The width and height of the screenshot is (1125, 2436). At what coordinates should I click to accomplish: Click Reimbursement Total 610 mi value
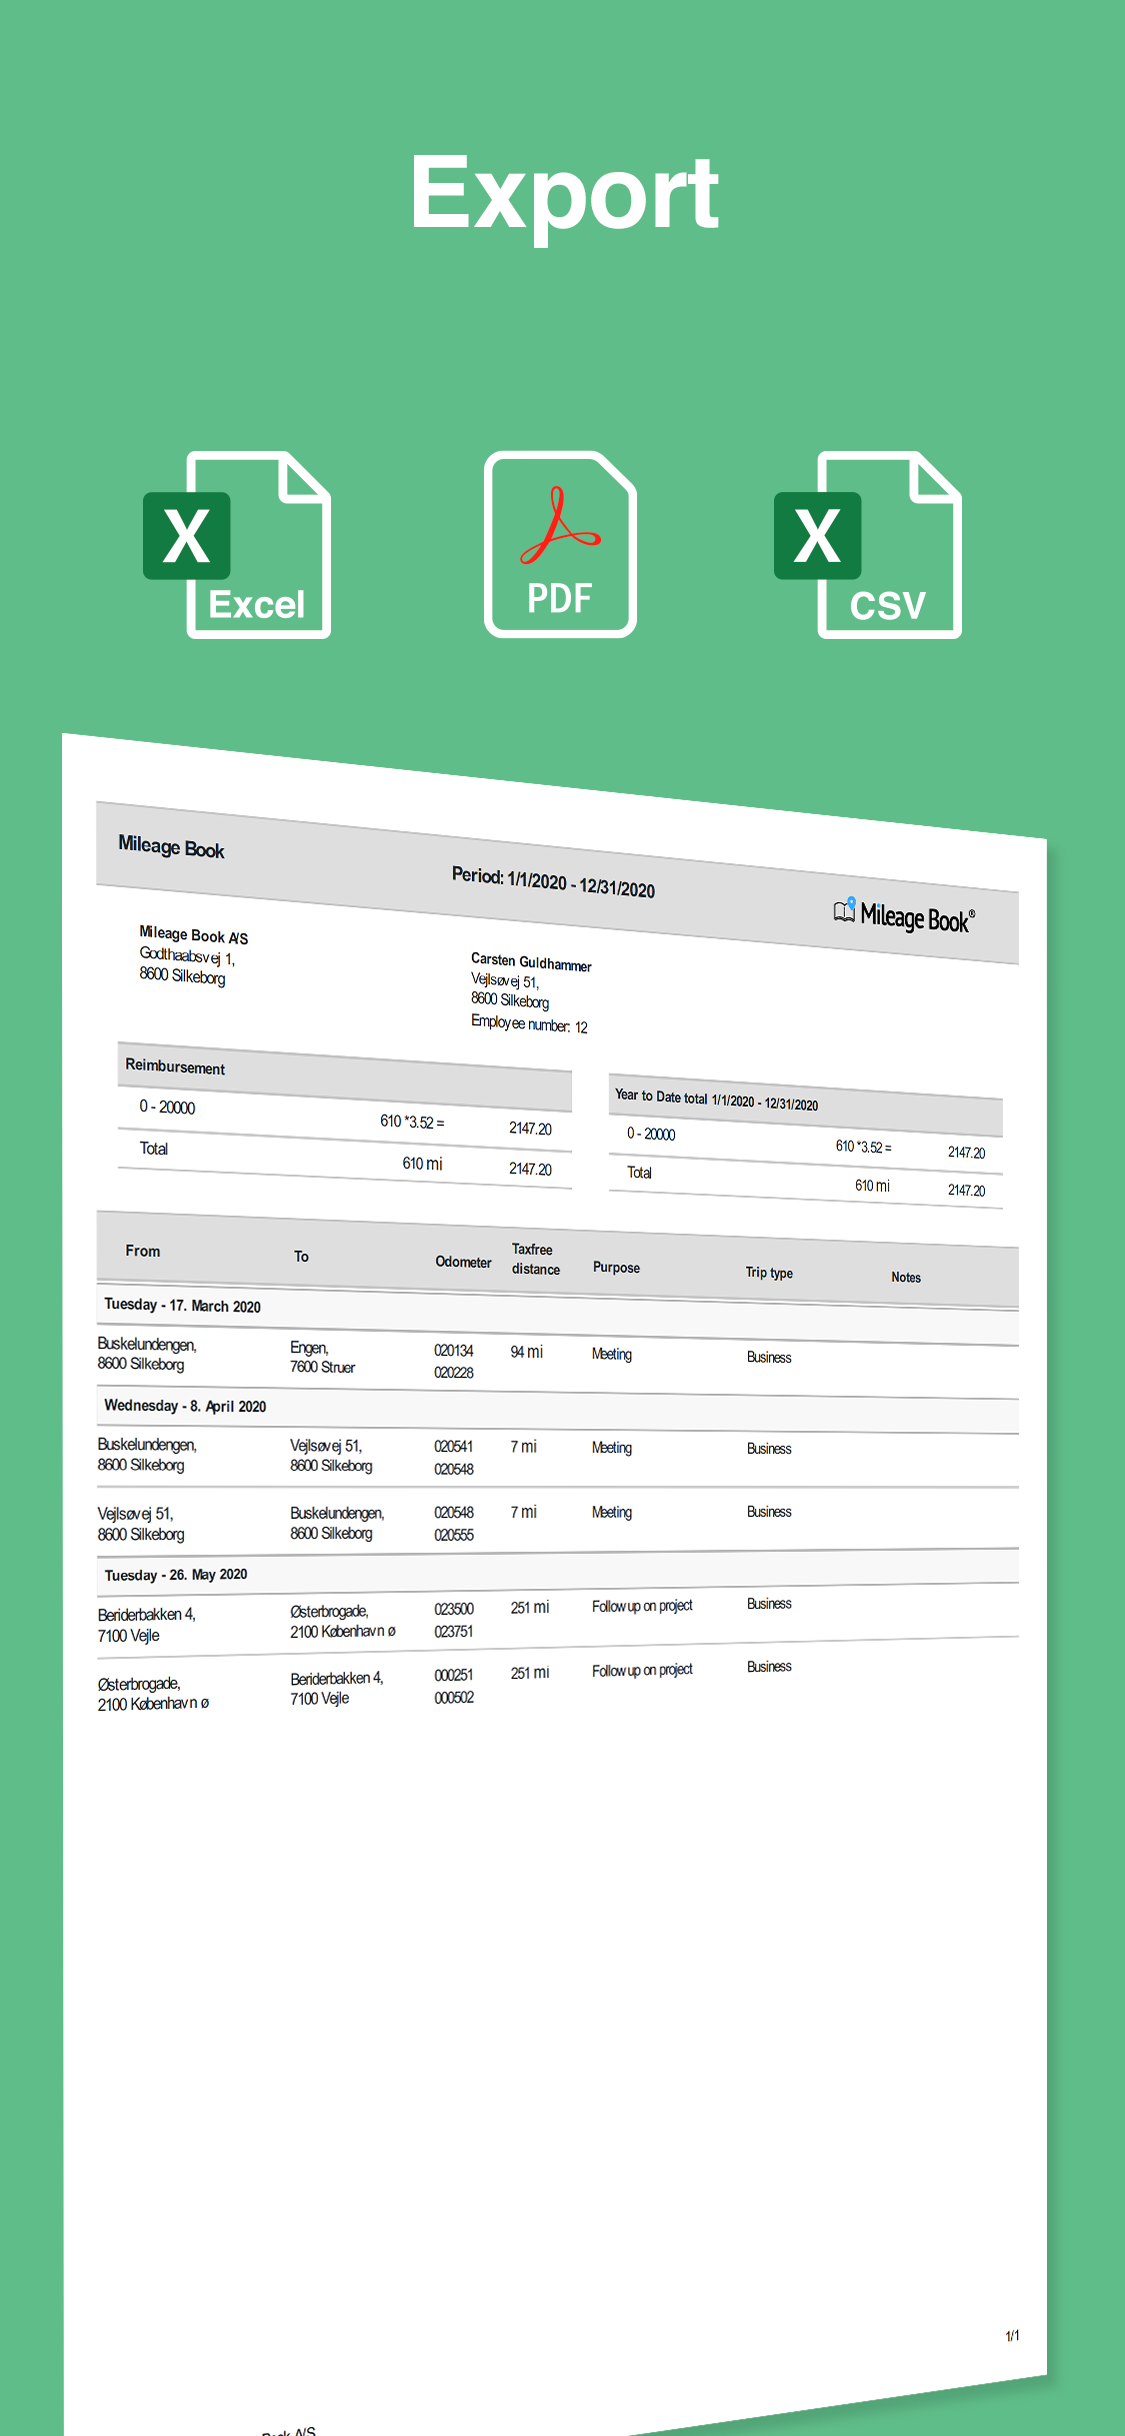pyautogui.click(x=422, y=1163)
